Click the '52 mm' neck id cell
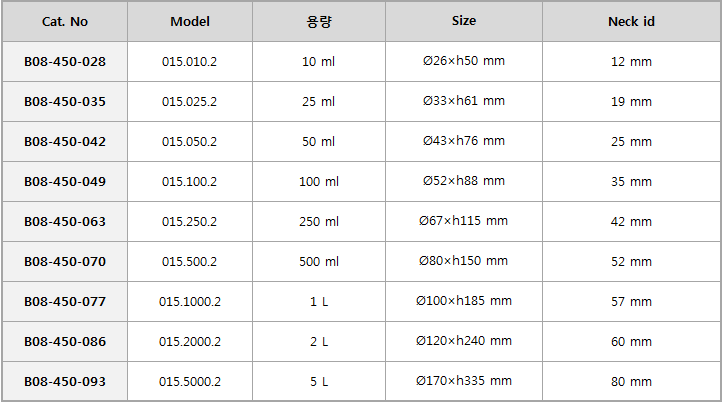The width and height of the screenshot is (723, 403). click(631, 261)
